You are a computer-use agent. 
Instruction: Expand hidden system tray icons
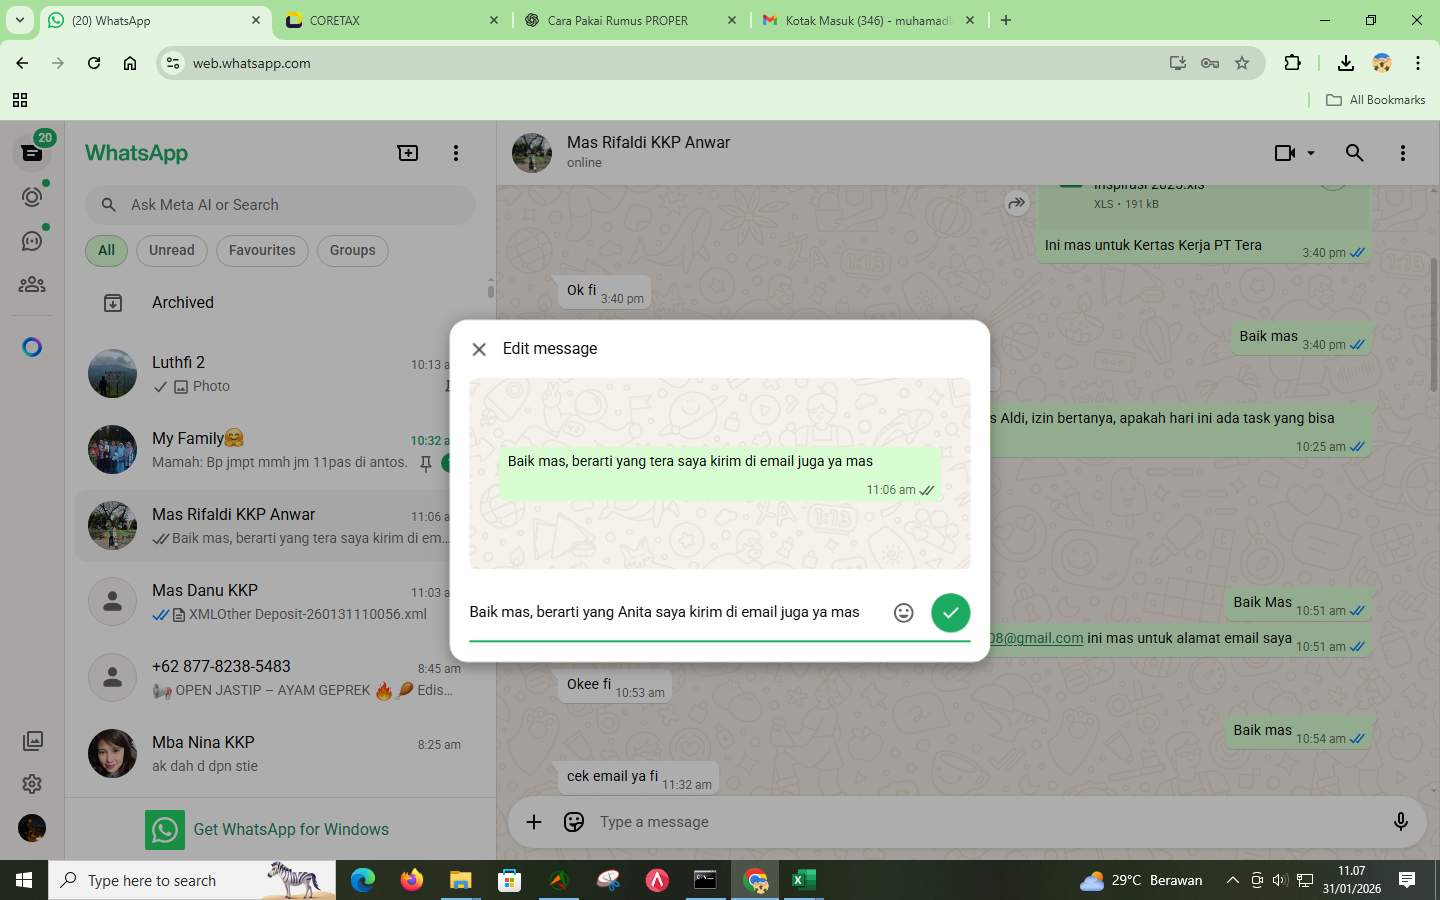coord(1232,881)
